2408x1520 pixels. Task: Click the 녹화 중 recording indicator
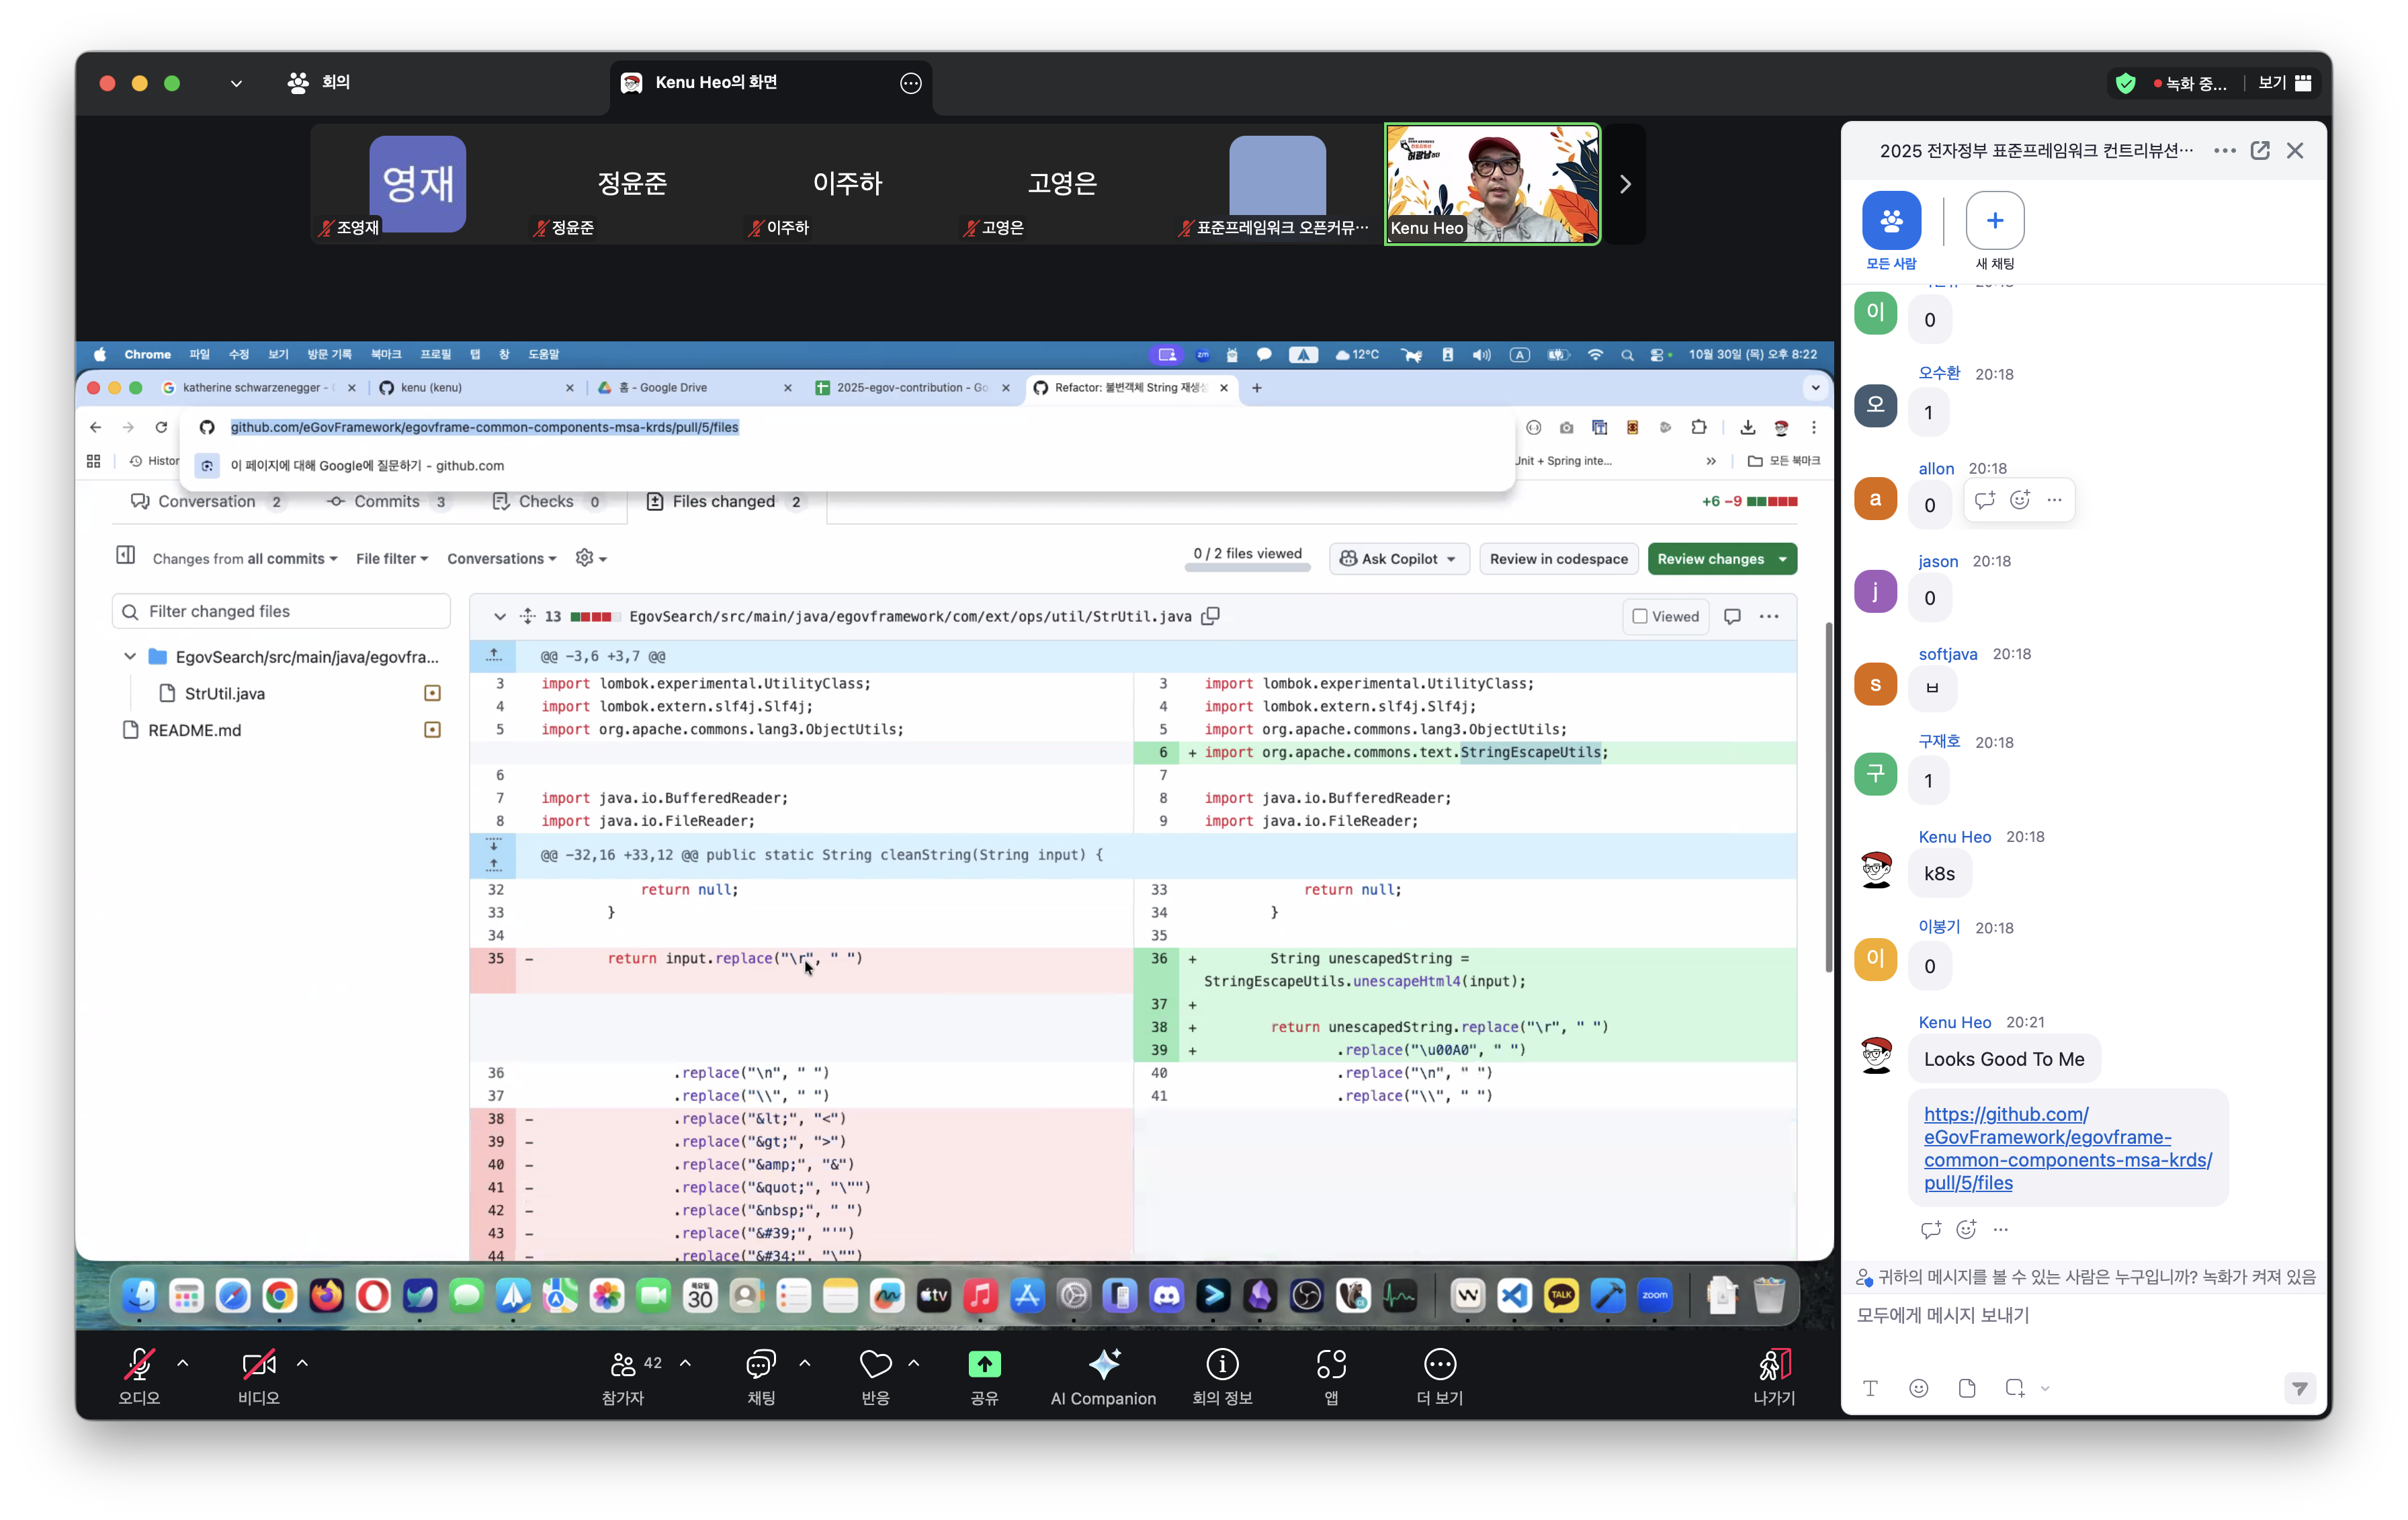(2189, 84)
